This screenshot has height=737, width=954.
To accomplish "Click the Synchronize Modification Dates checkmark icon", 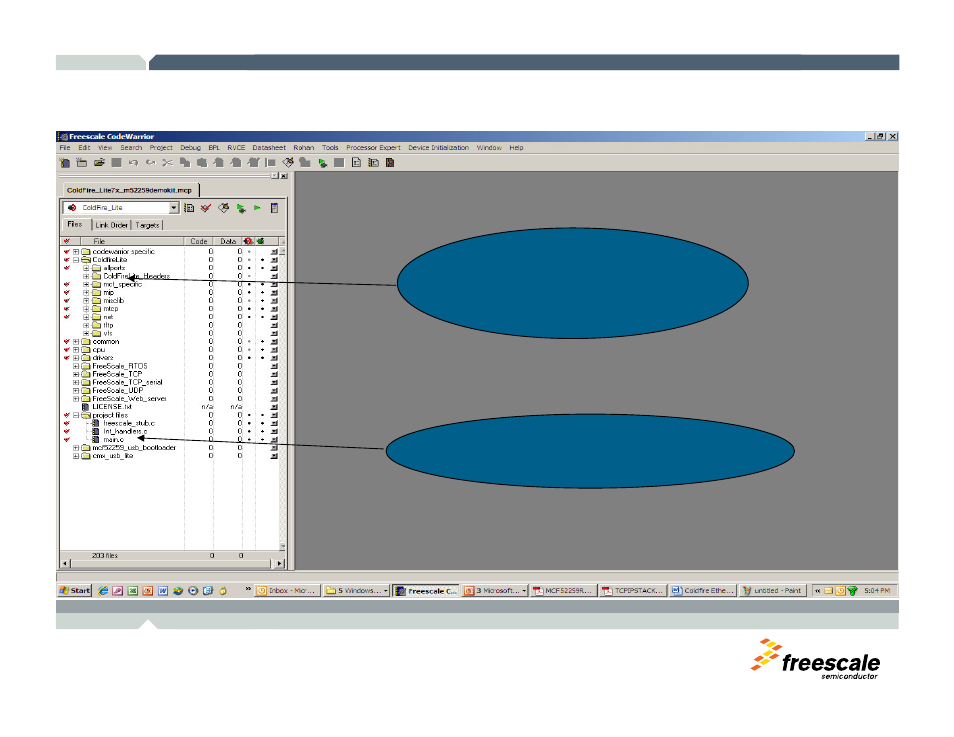I will (206, 208).
